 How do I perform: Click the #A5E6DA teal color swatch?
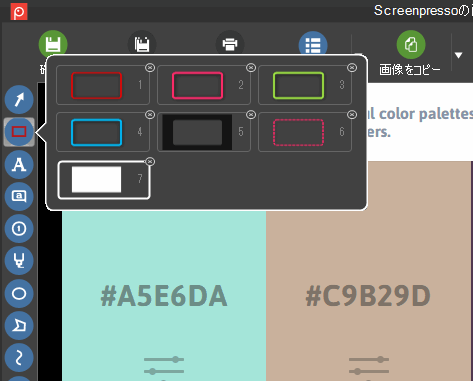(164, 295)
